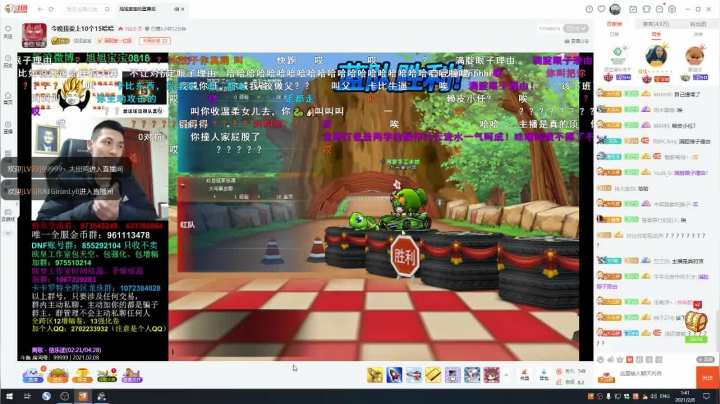Viewport: 720px width, 404px height.
Task: Switch to the contribution ranking tab
Action: click(614, 24)
